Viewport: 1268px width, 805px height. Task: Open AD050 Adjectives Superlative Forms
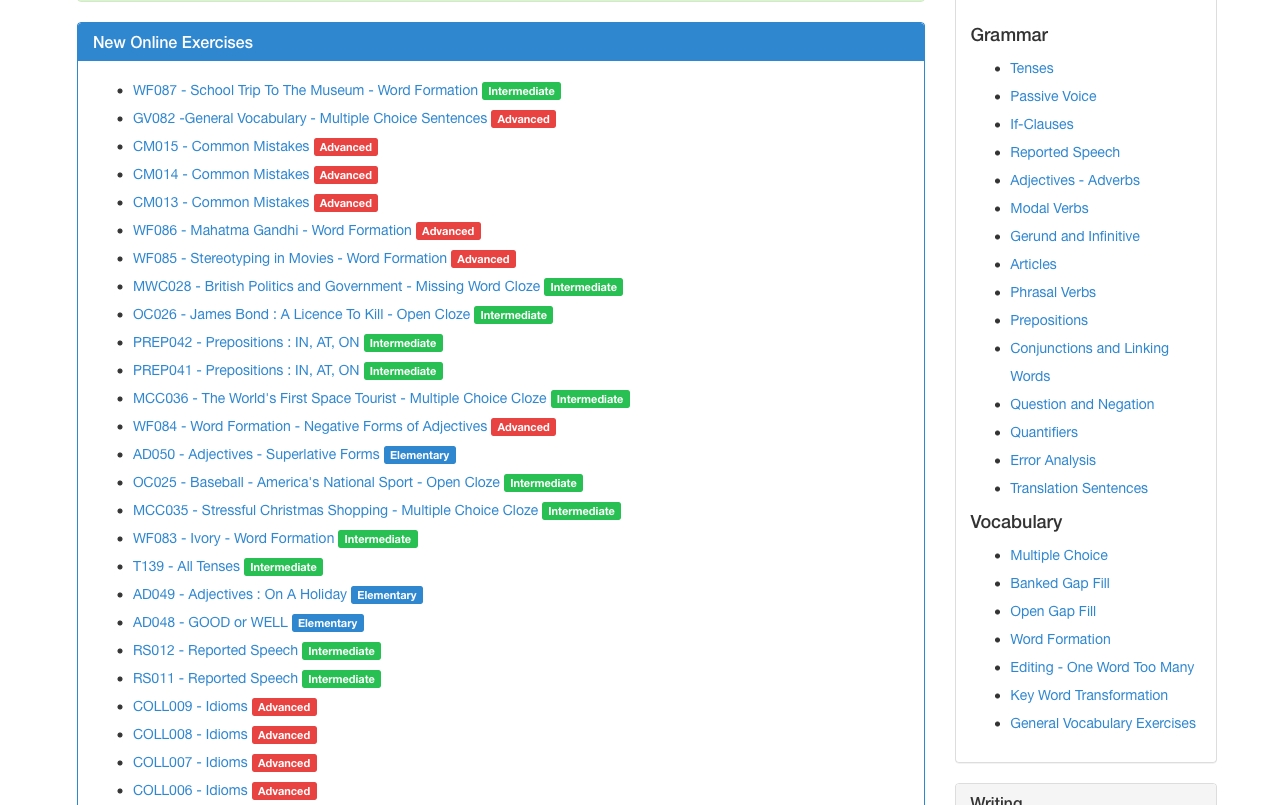click(256, 454)
